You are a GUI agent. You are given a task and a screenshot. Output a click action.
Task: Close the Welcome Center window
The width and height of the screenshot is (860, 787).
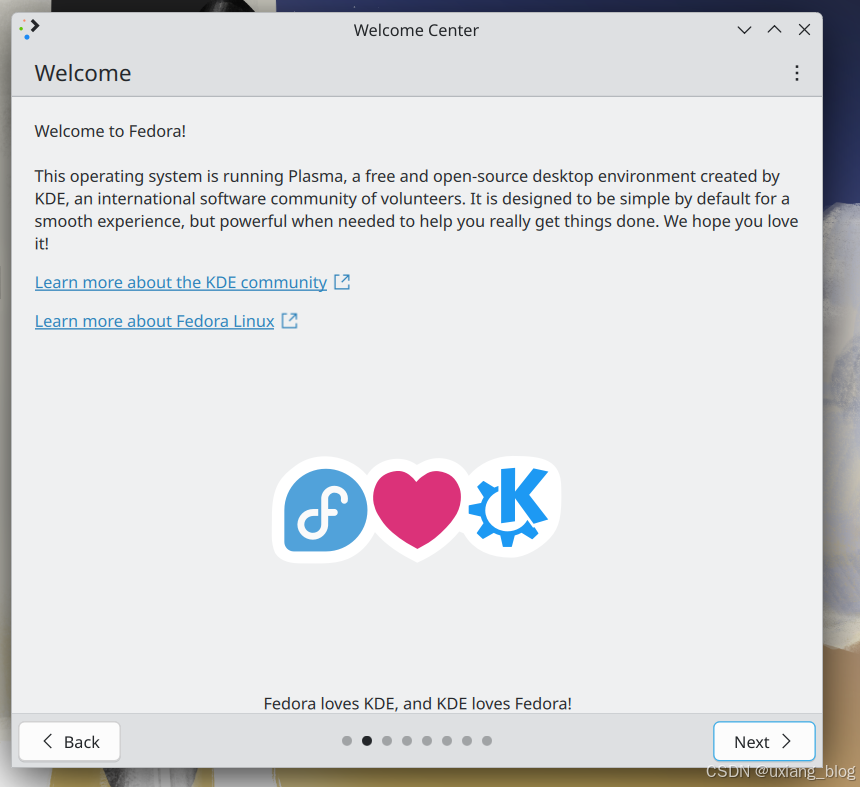[x=804, y=30]
